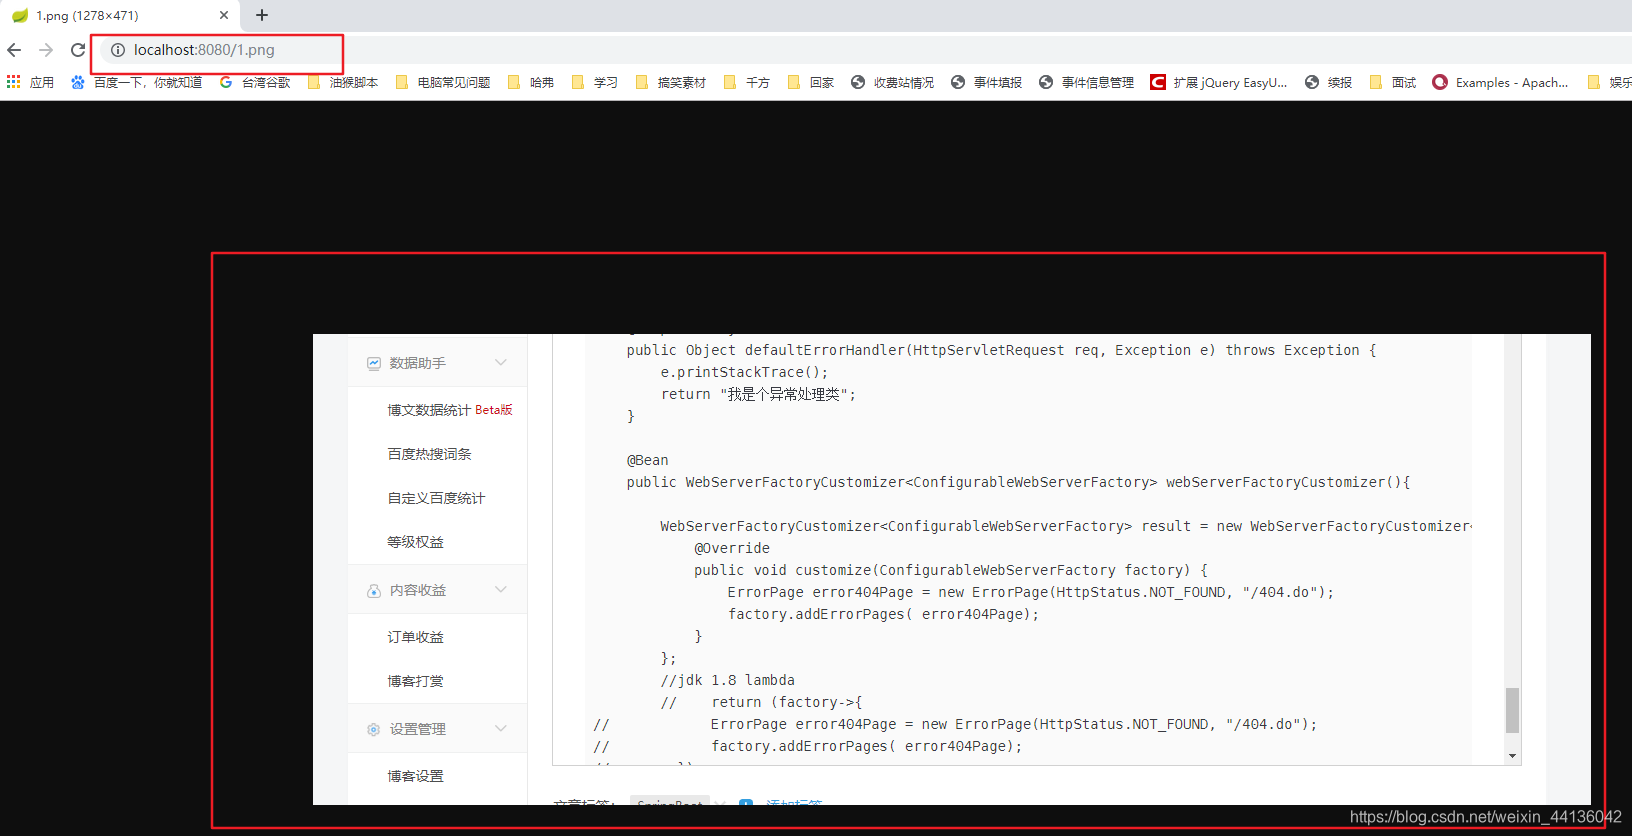Open 博文数据统计 Beta版 in sidebar

pyautogui.click(x=450, y=410)
